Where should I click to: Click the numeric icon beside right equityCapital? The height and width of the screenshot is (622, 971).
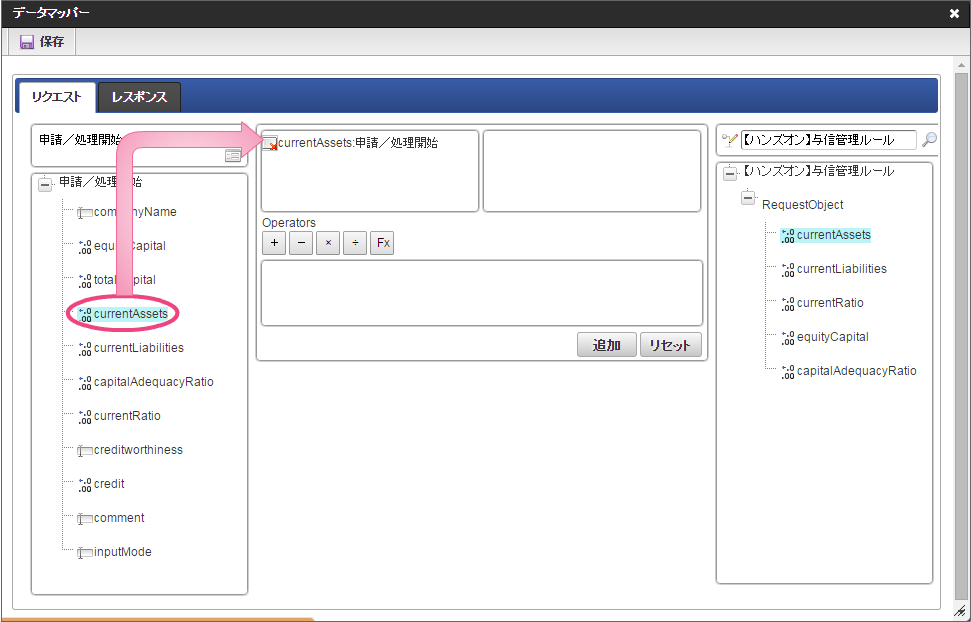(788, 338)
